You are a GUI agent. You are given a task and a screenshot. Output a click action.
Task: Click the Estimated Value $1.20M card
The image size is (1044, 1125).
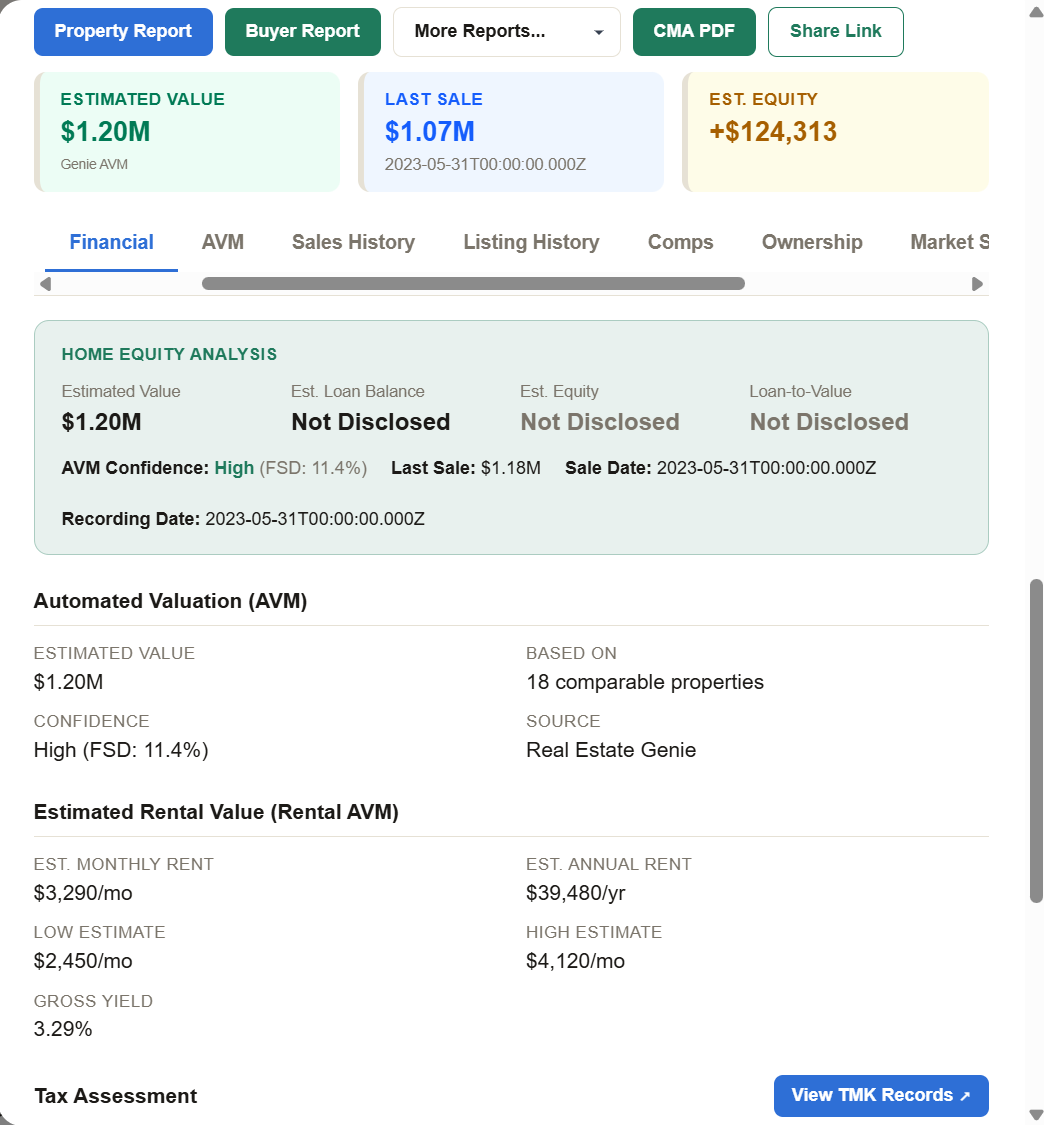(187, 132)
